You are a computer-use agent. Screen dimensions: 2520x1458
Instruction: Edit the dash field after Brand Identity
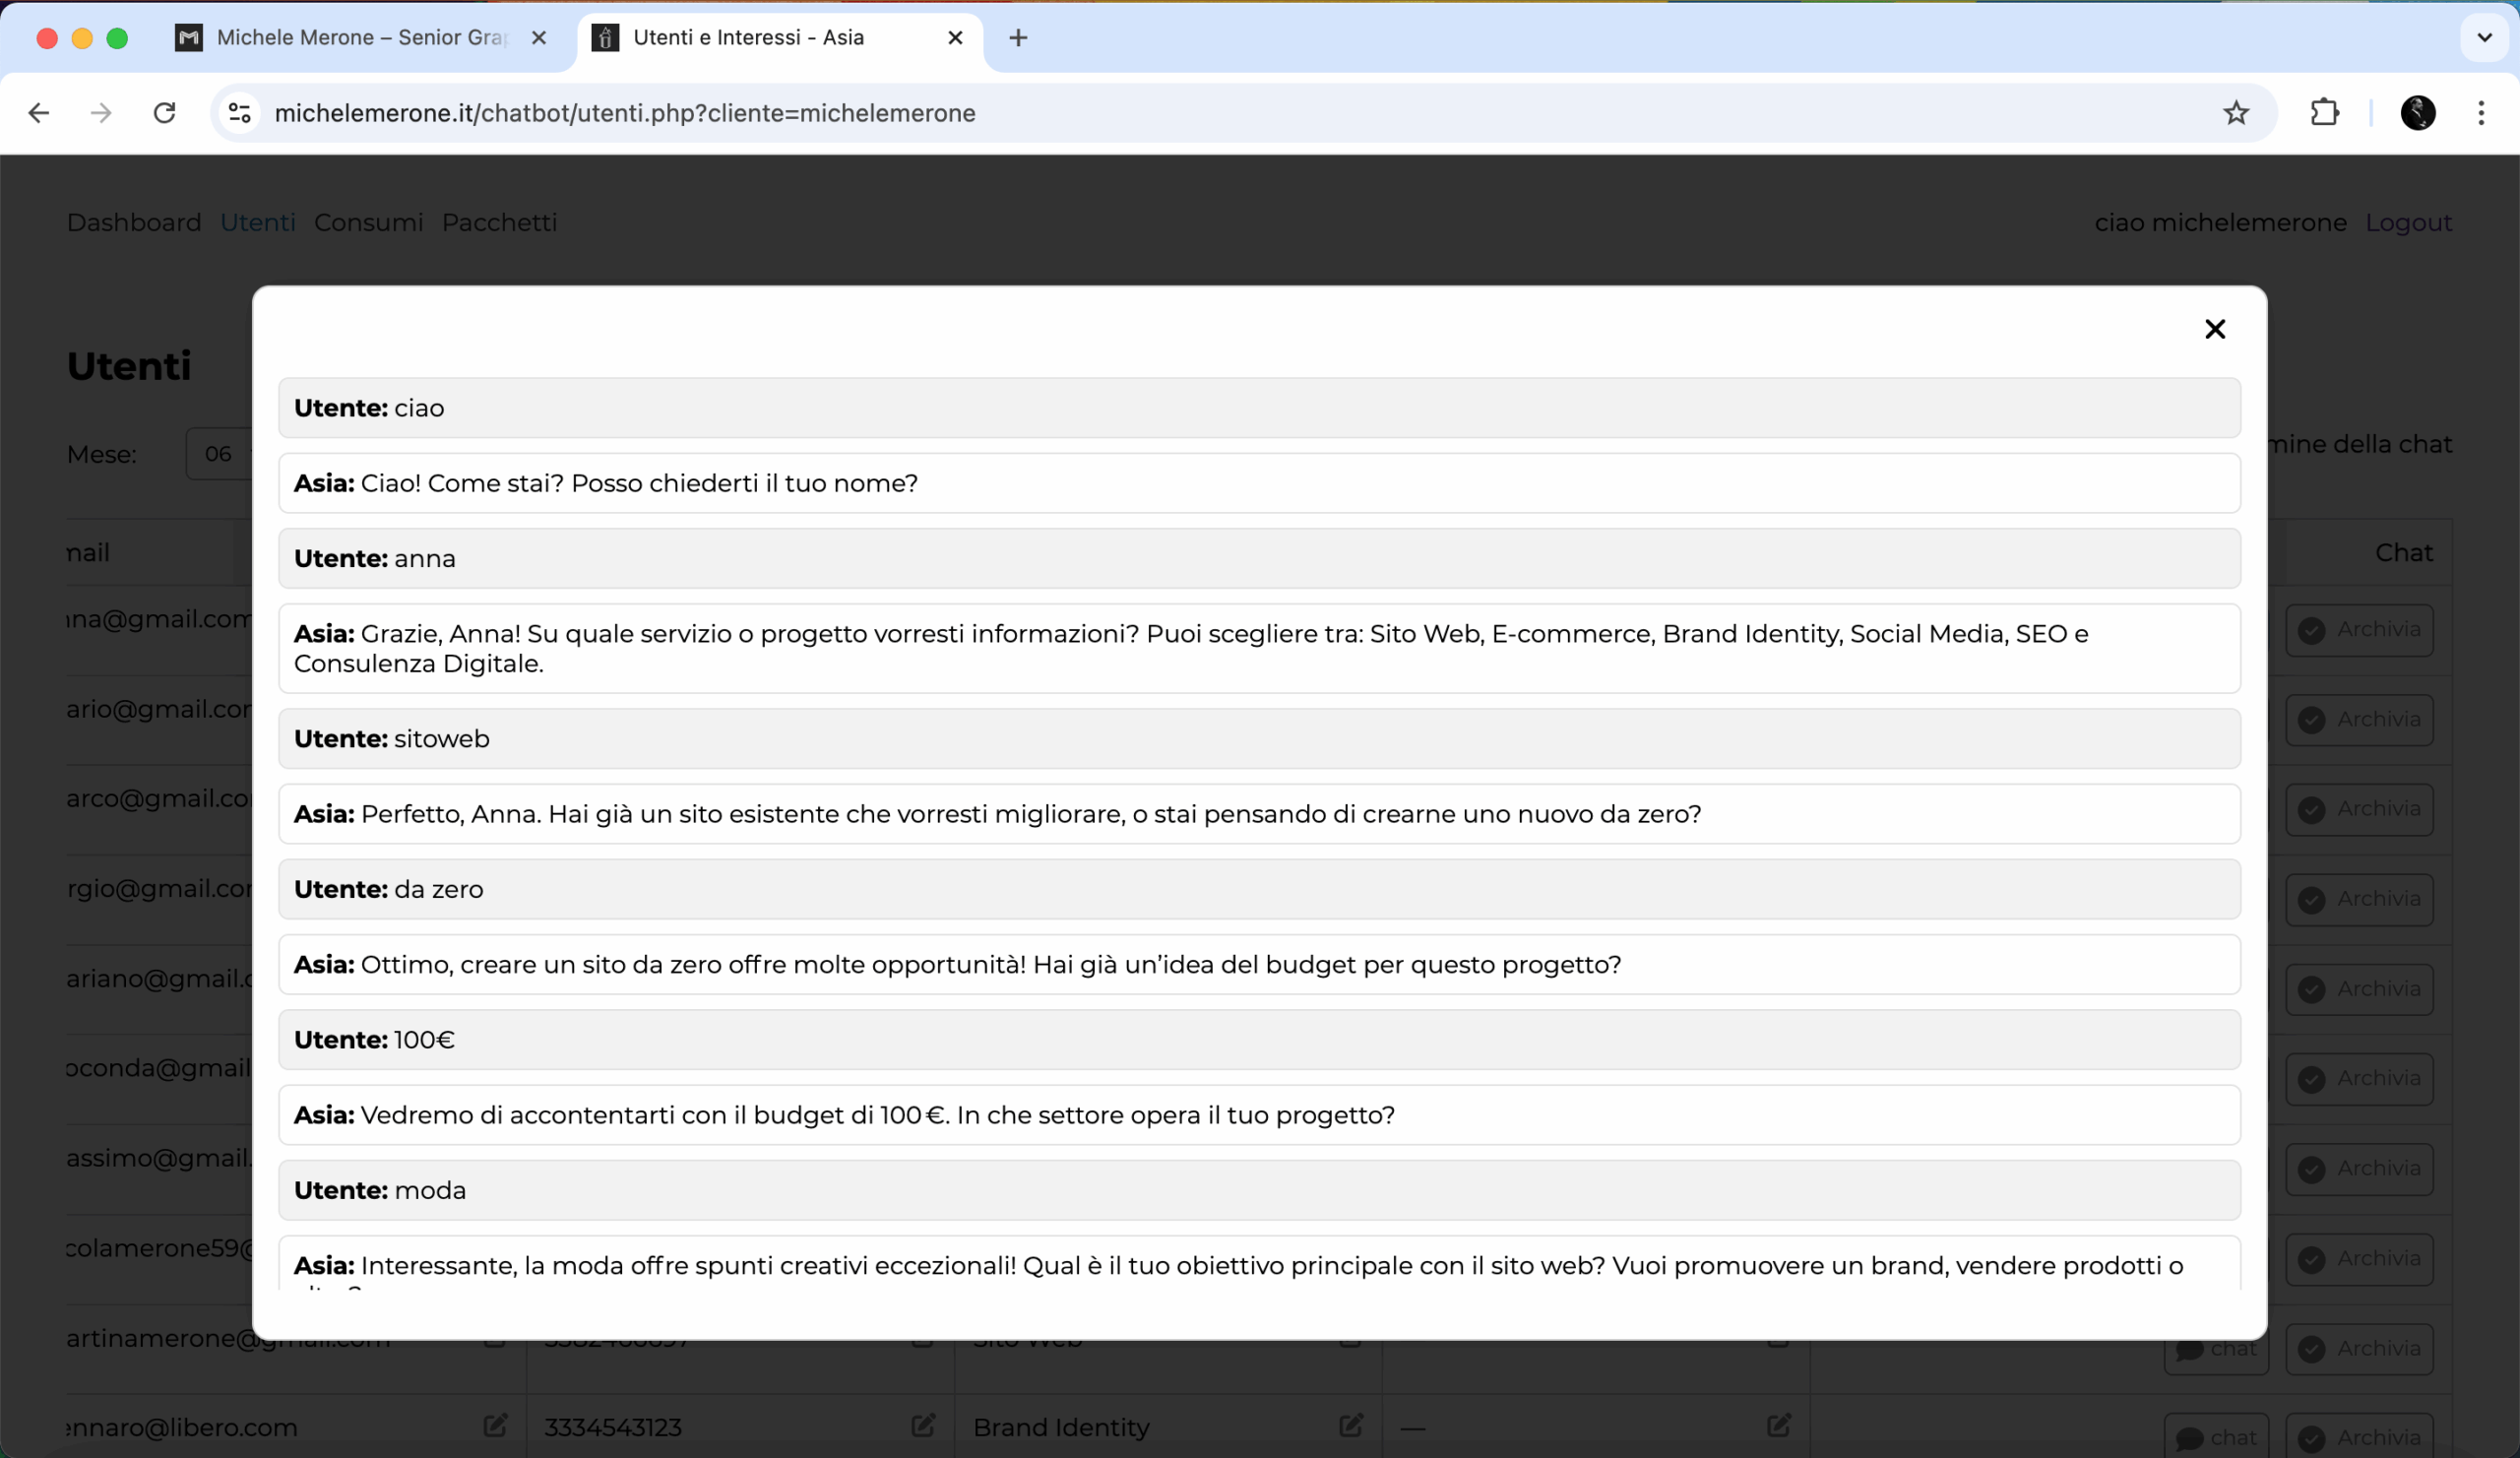(x=1778, y=1425)
